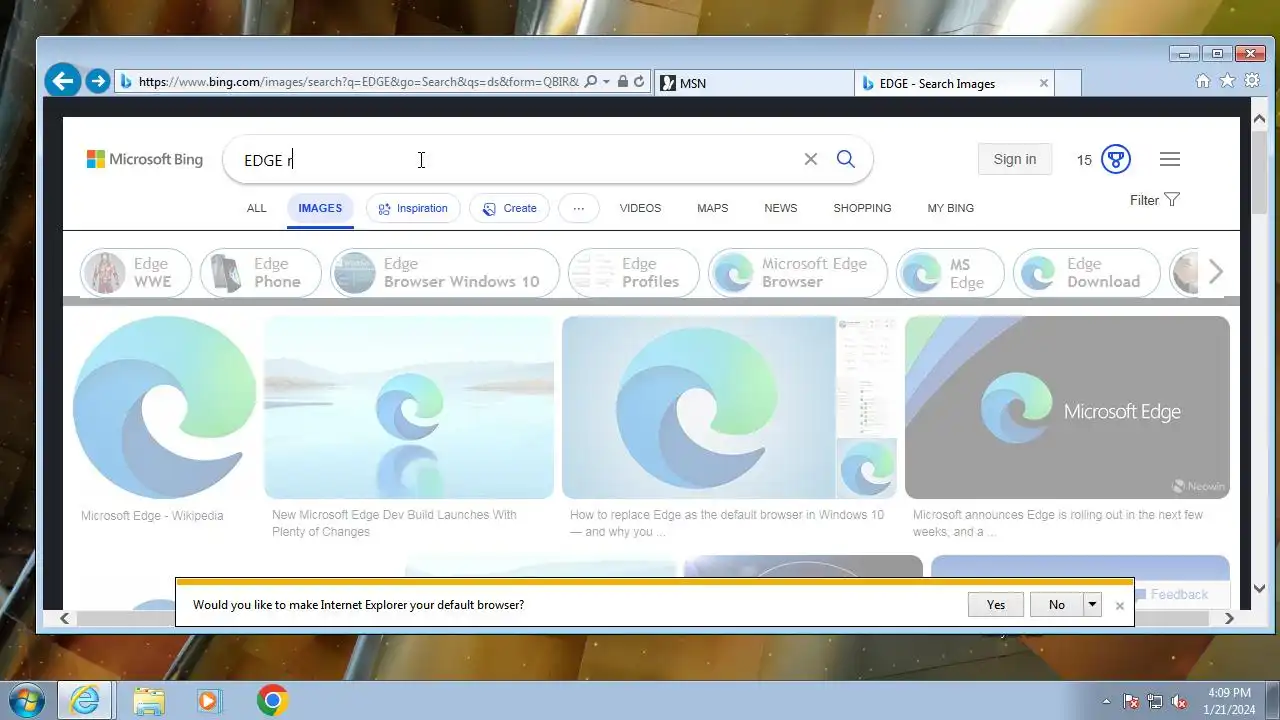Select the Edge Phone suggestion chip
Viewport: 1280px width, 720px height.
click(x=261, y=273)
